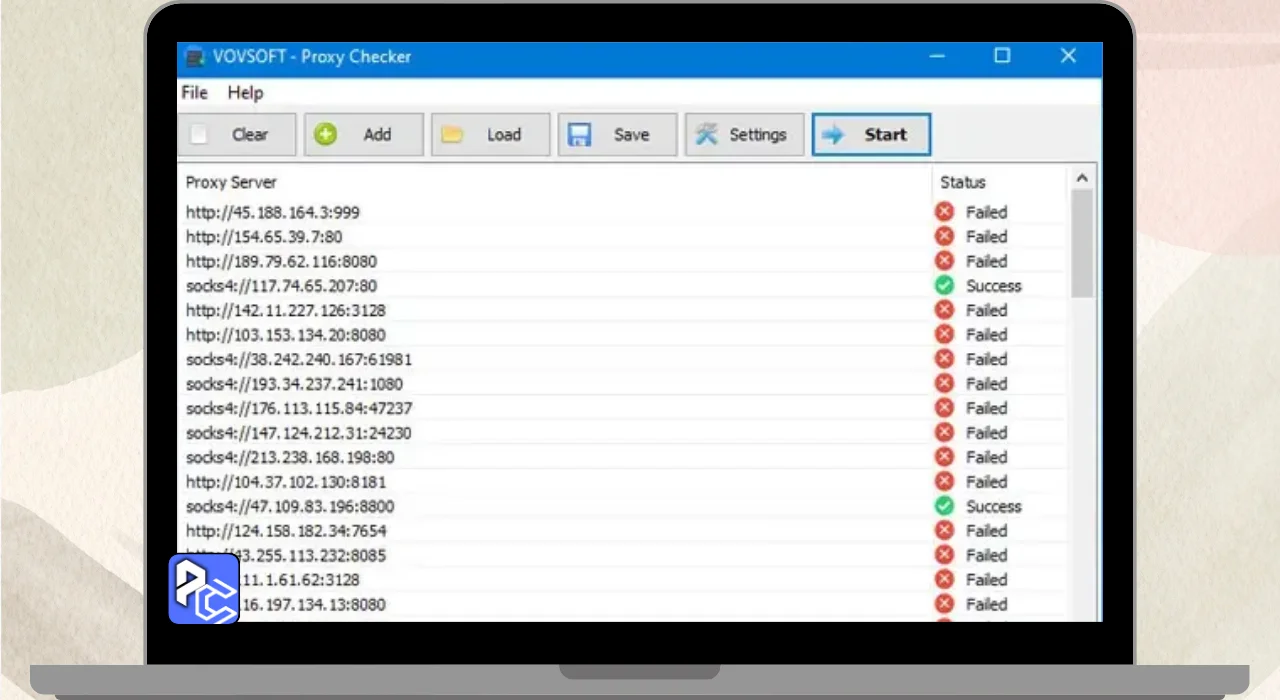Select row socks4://147.124.212.31:24230
This screenshot has height=700, width=1280.
620,432
